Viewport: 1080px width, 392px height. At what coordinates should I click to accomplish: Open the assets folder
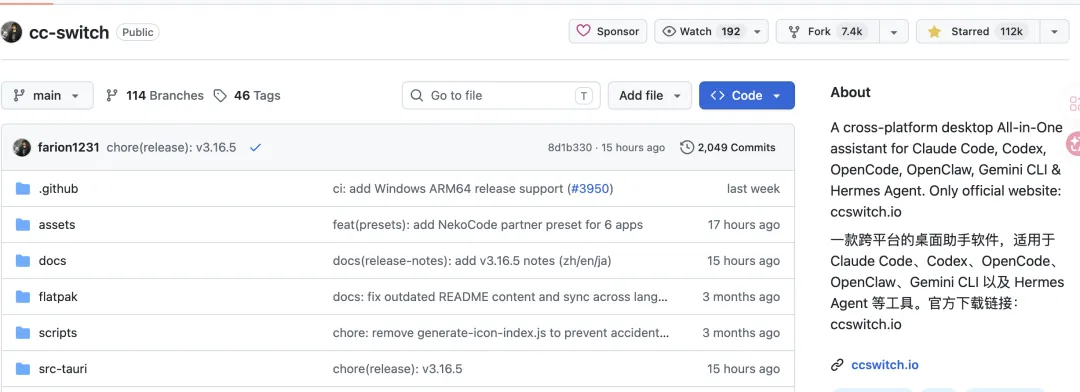pyautogui.click(x=56, y=225)
